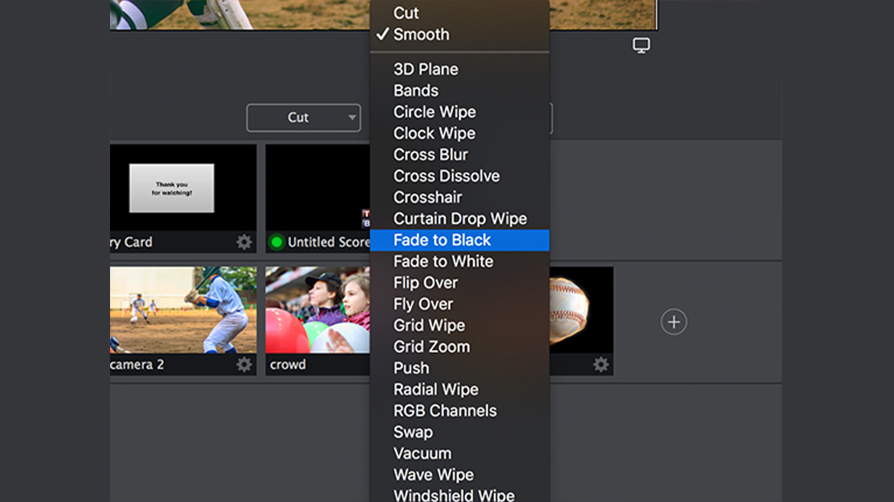Screen dimensions: 894x502
Task: Click the plus icon to add shot
Action: 673,322
